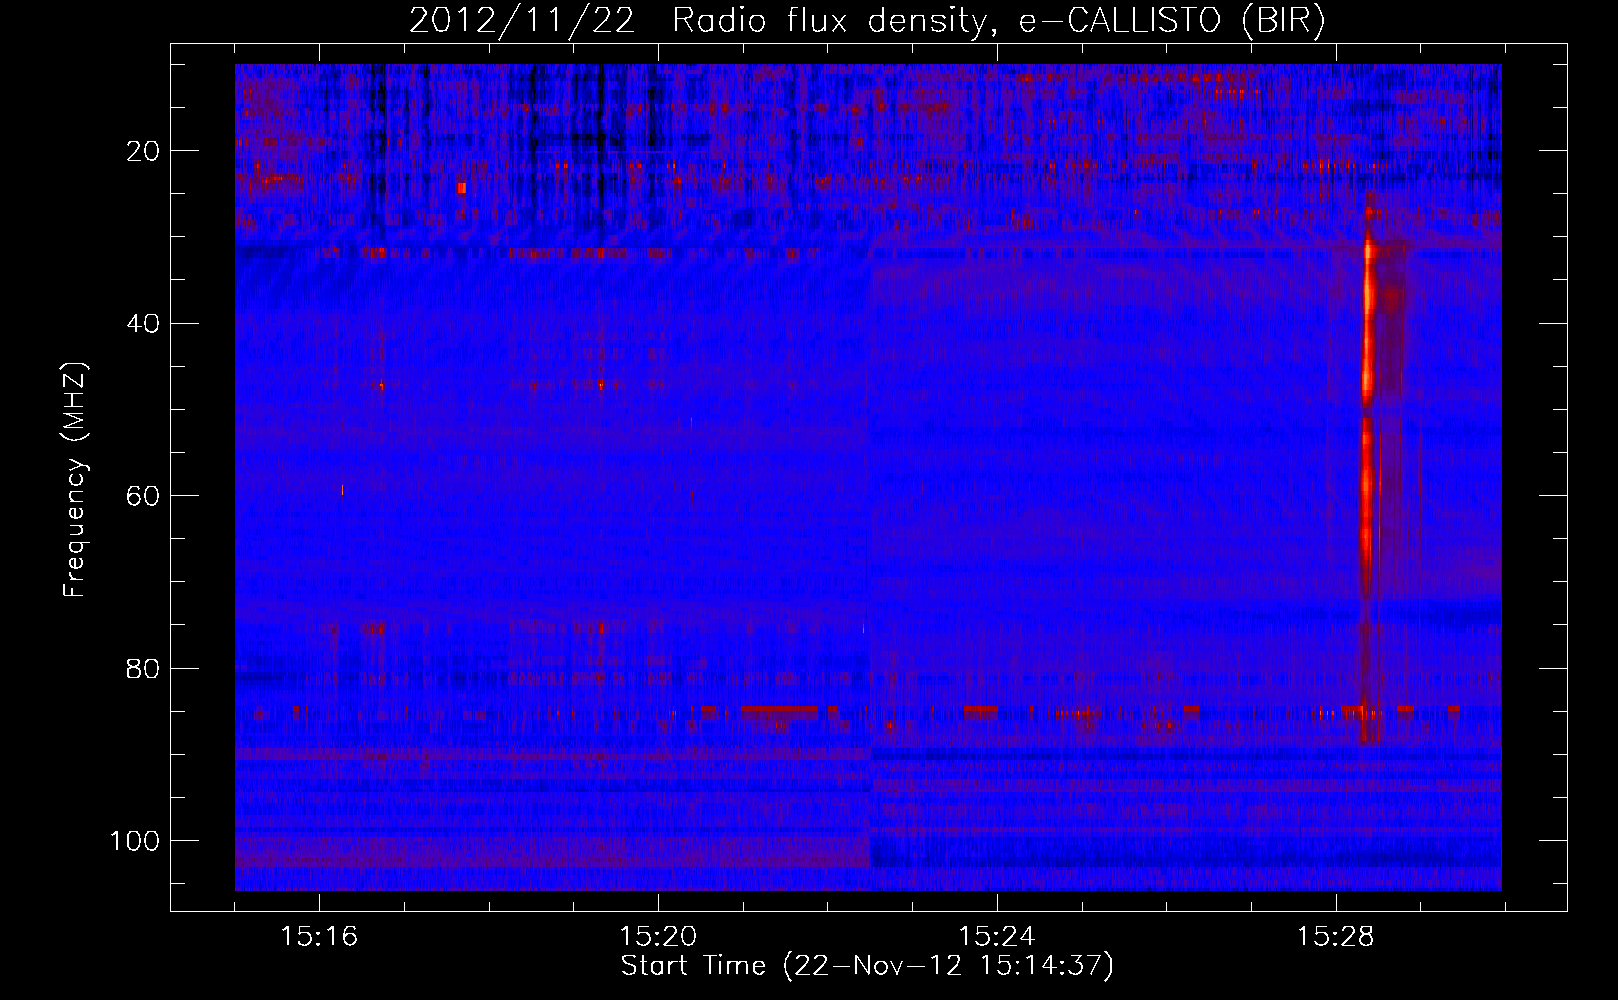Click the plot title '2012/11/22 Radio flux density, e-CALLISTO (BIR)'
This screenshot has height=1000, width=1618.
867,22
